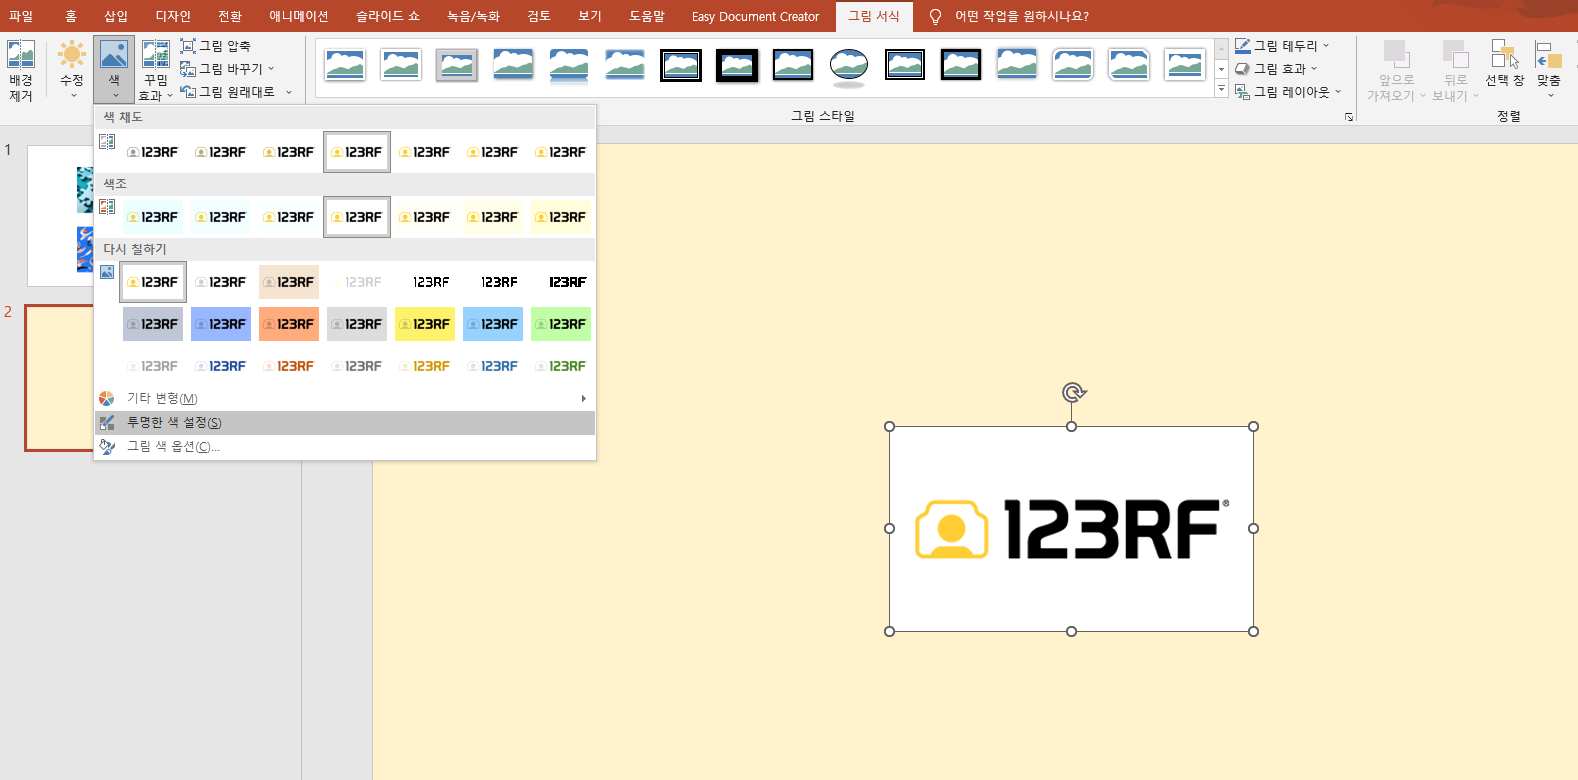This screenshot has height=780, width=1578.
Task: Click the 맞춤 align icon
Action: coord(1549,55)
